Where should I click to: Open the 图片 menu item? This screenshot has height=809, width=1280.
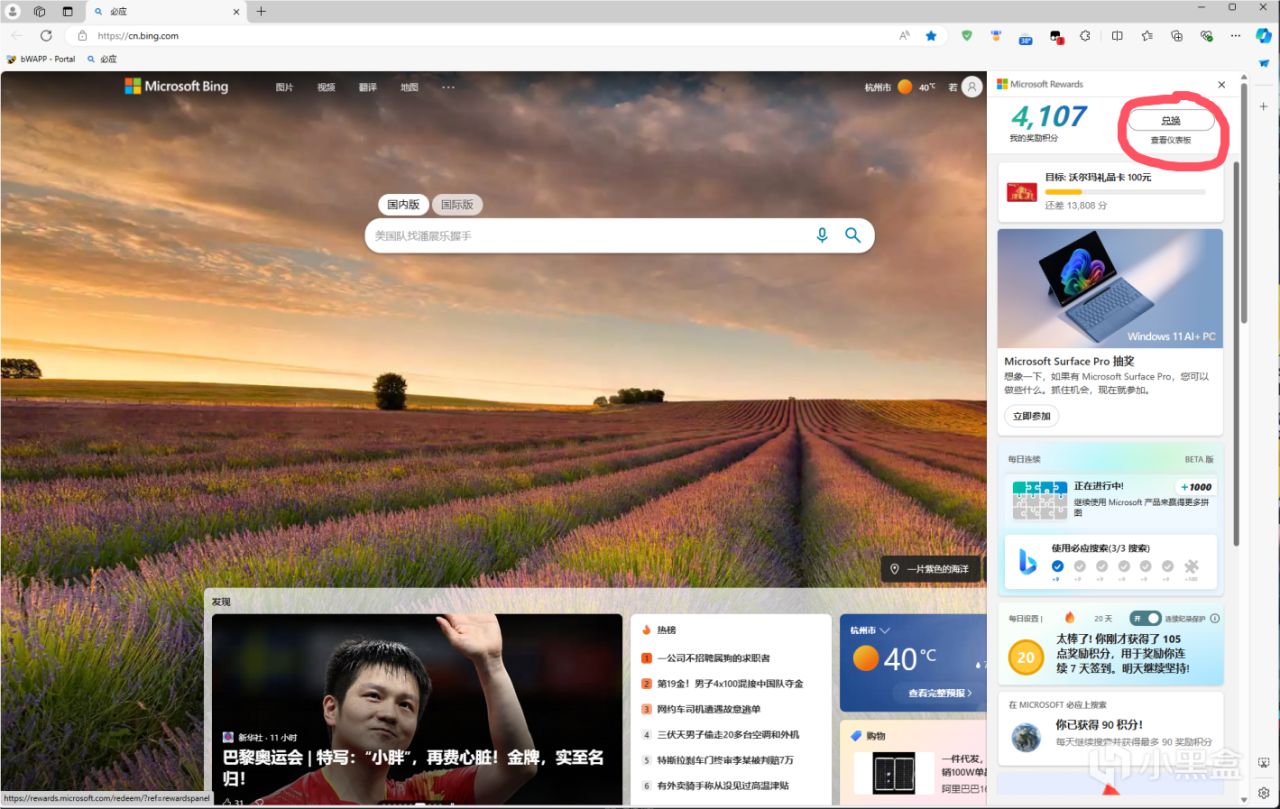pyautogui.click(x=285, y=87)
